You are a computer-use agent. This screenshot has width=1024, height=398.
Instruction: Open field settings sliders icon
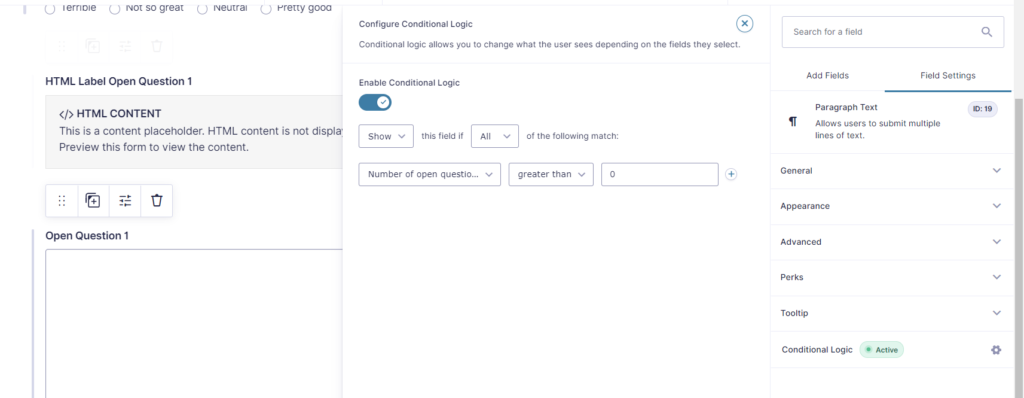[x=125, y=201]
